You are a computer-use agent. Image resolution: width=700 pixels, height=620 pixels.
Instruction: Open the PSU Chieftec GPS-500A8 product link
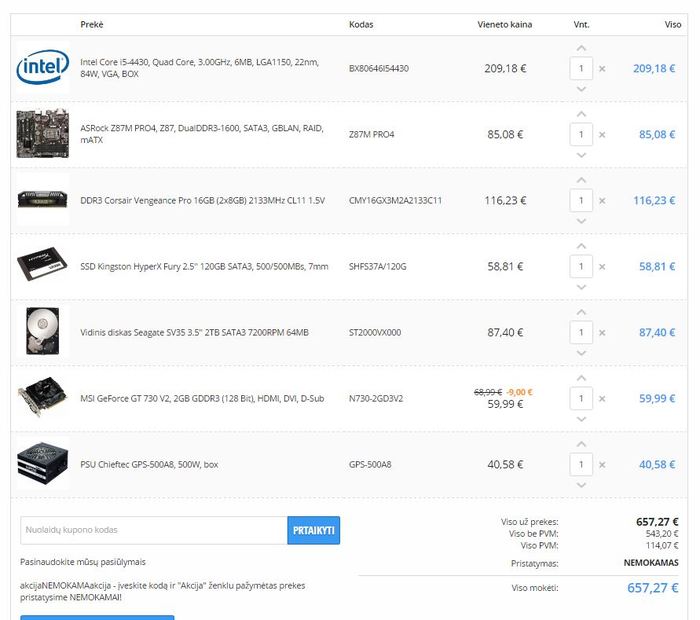pyautogui.click(x=149, y=465)
